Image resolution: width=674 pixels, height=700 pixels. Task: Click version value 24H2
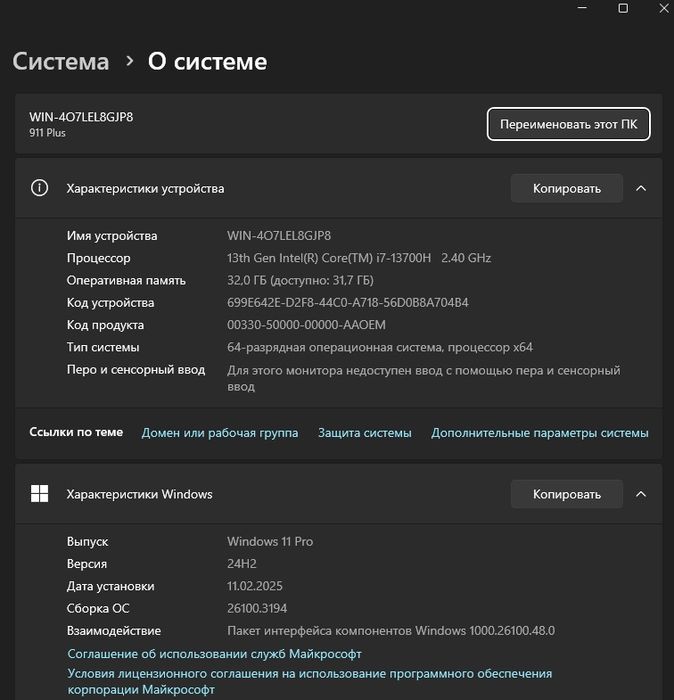click(241, 564)
